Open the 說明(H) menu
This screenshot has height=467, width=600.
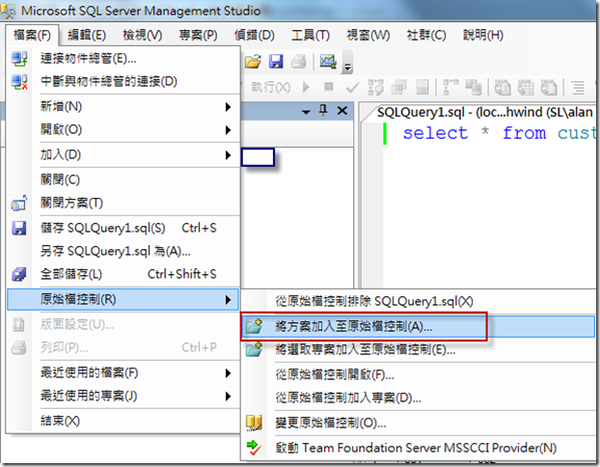pyautogui.click(x=483, y=35)
